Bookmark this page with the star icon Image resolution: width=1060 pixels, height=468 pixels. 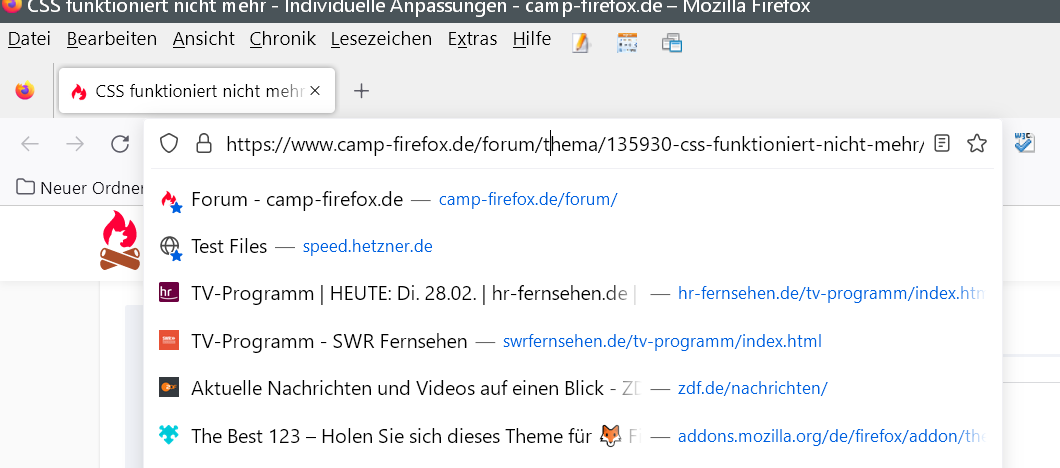point(977,144)
